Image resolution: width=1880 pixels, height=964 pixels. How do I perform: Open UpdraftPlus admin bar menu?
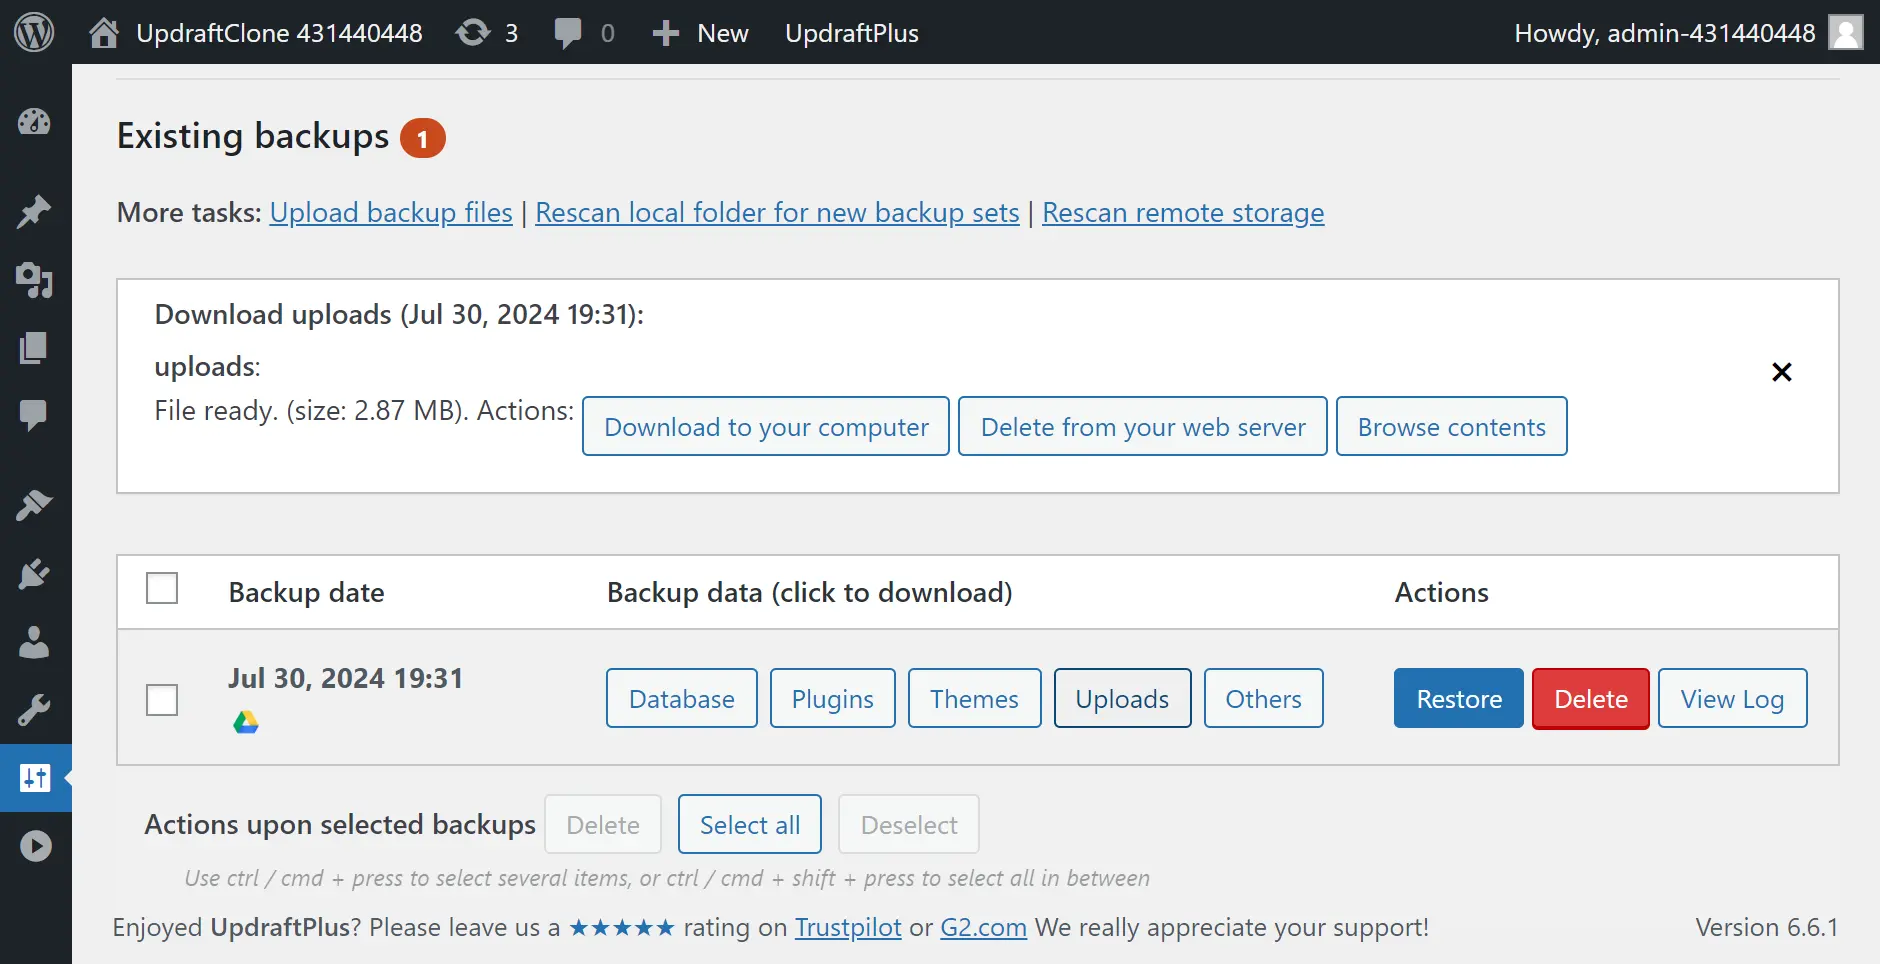pyautogui.click(x=852, y=33)
